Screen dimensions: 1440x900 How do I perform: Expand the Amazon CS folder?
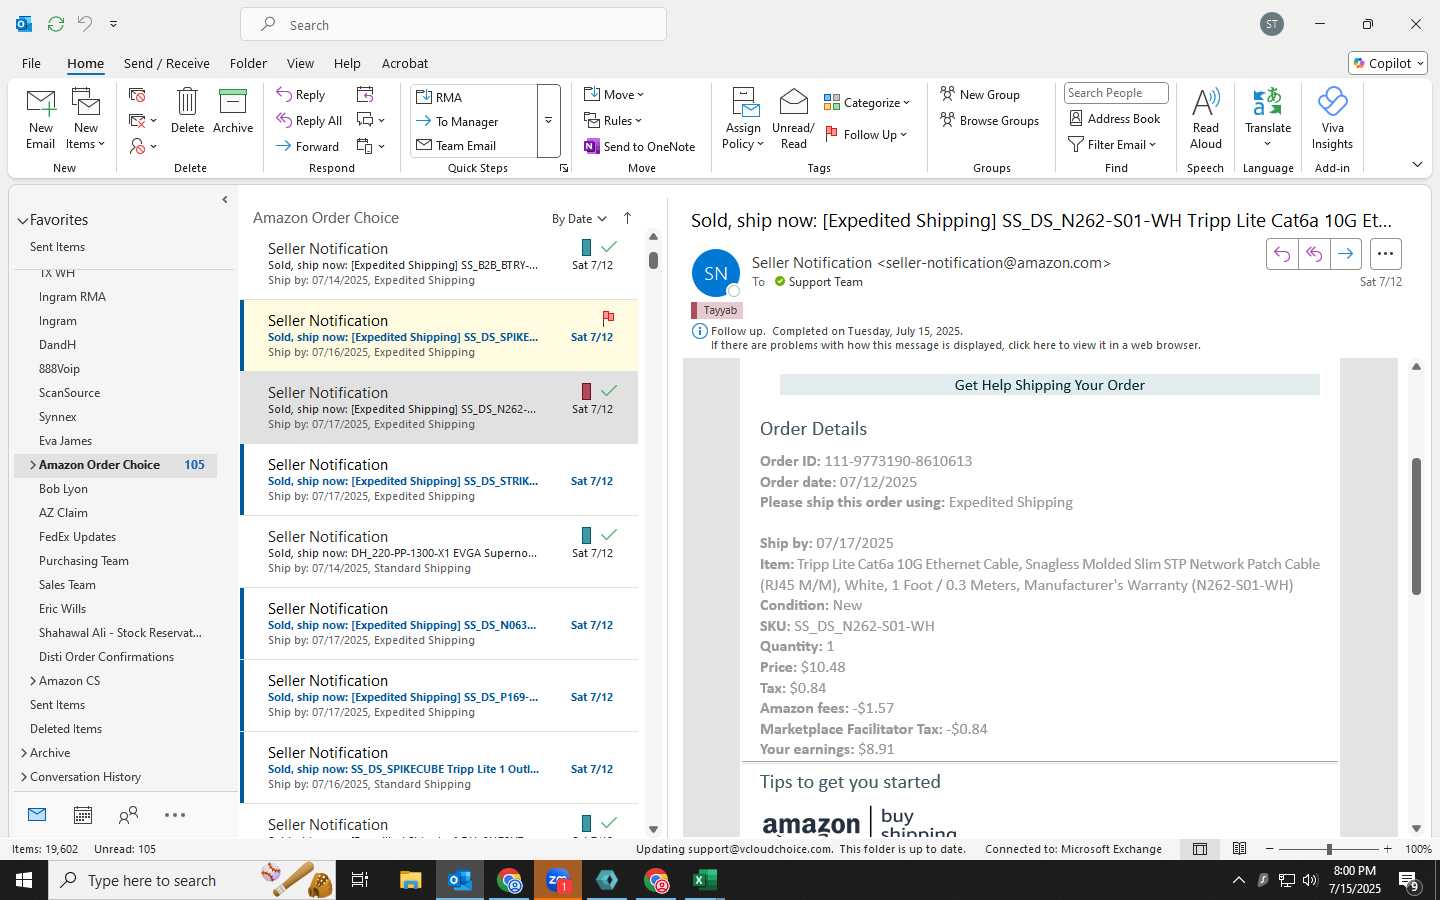[33, 681]
